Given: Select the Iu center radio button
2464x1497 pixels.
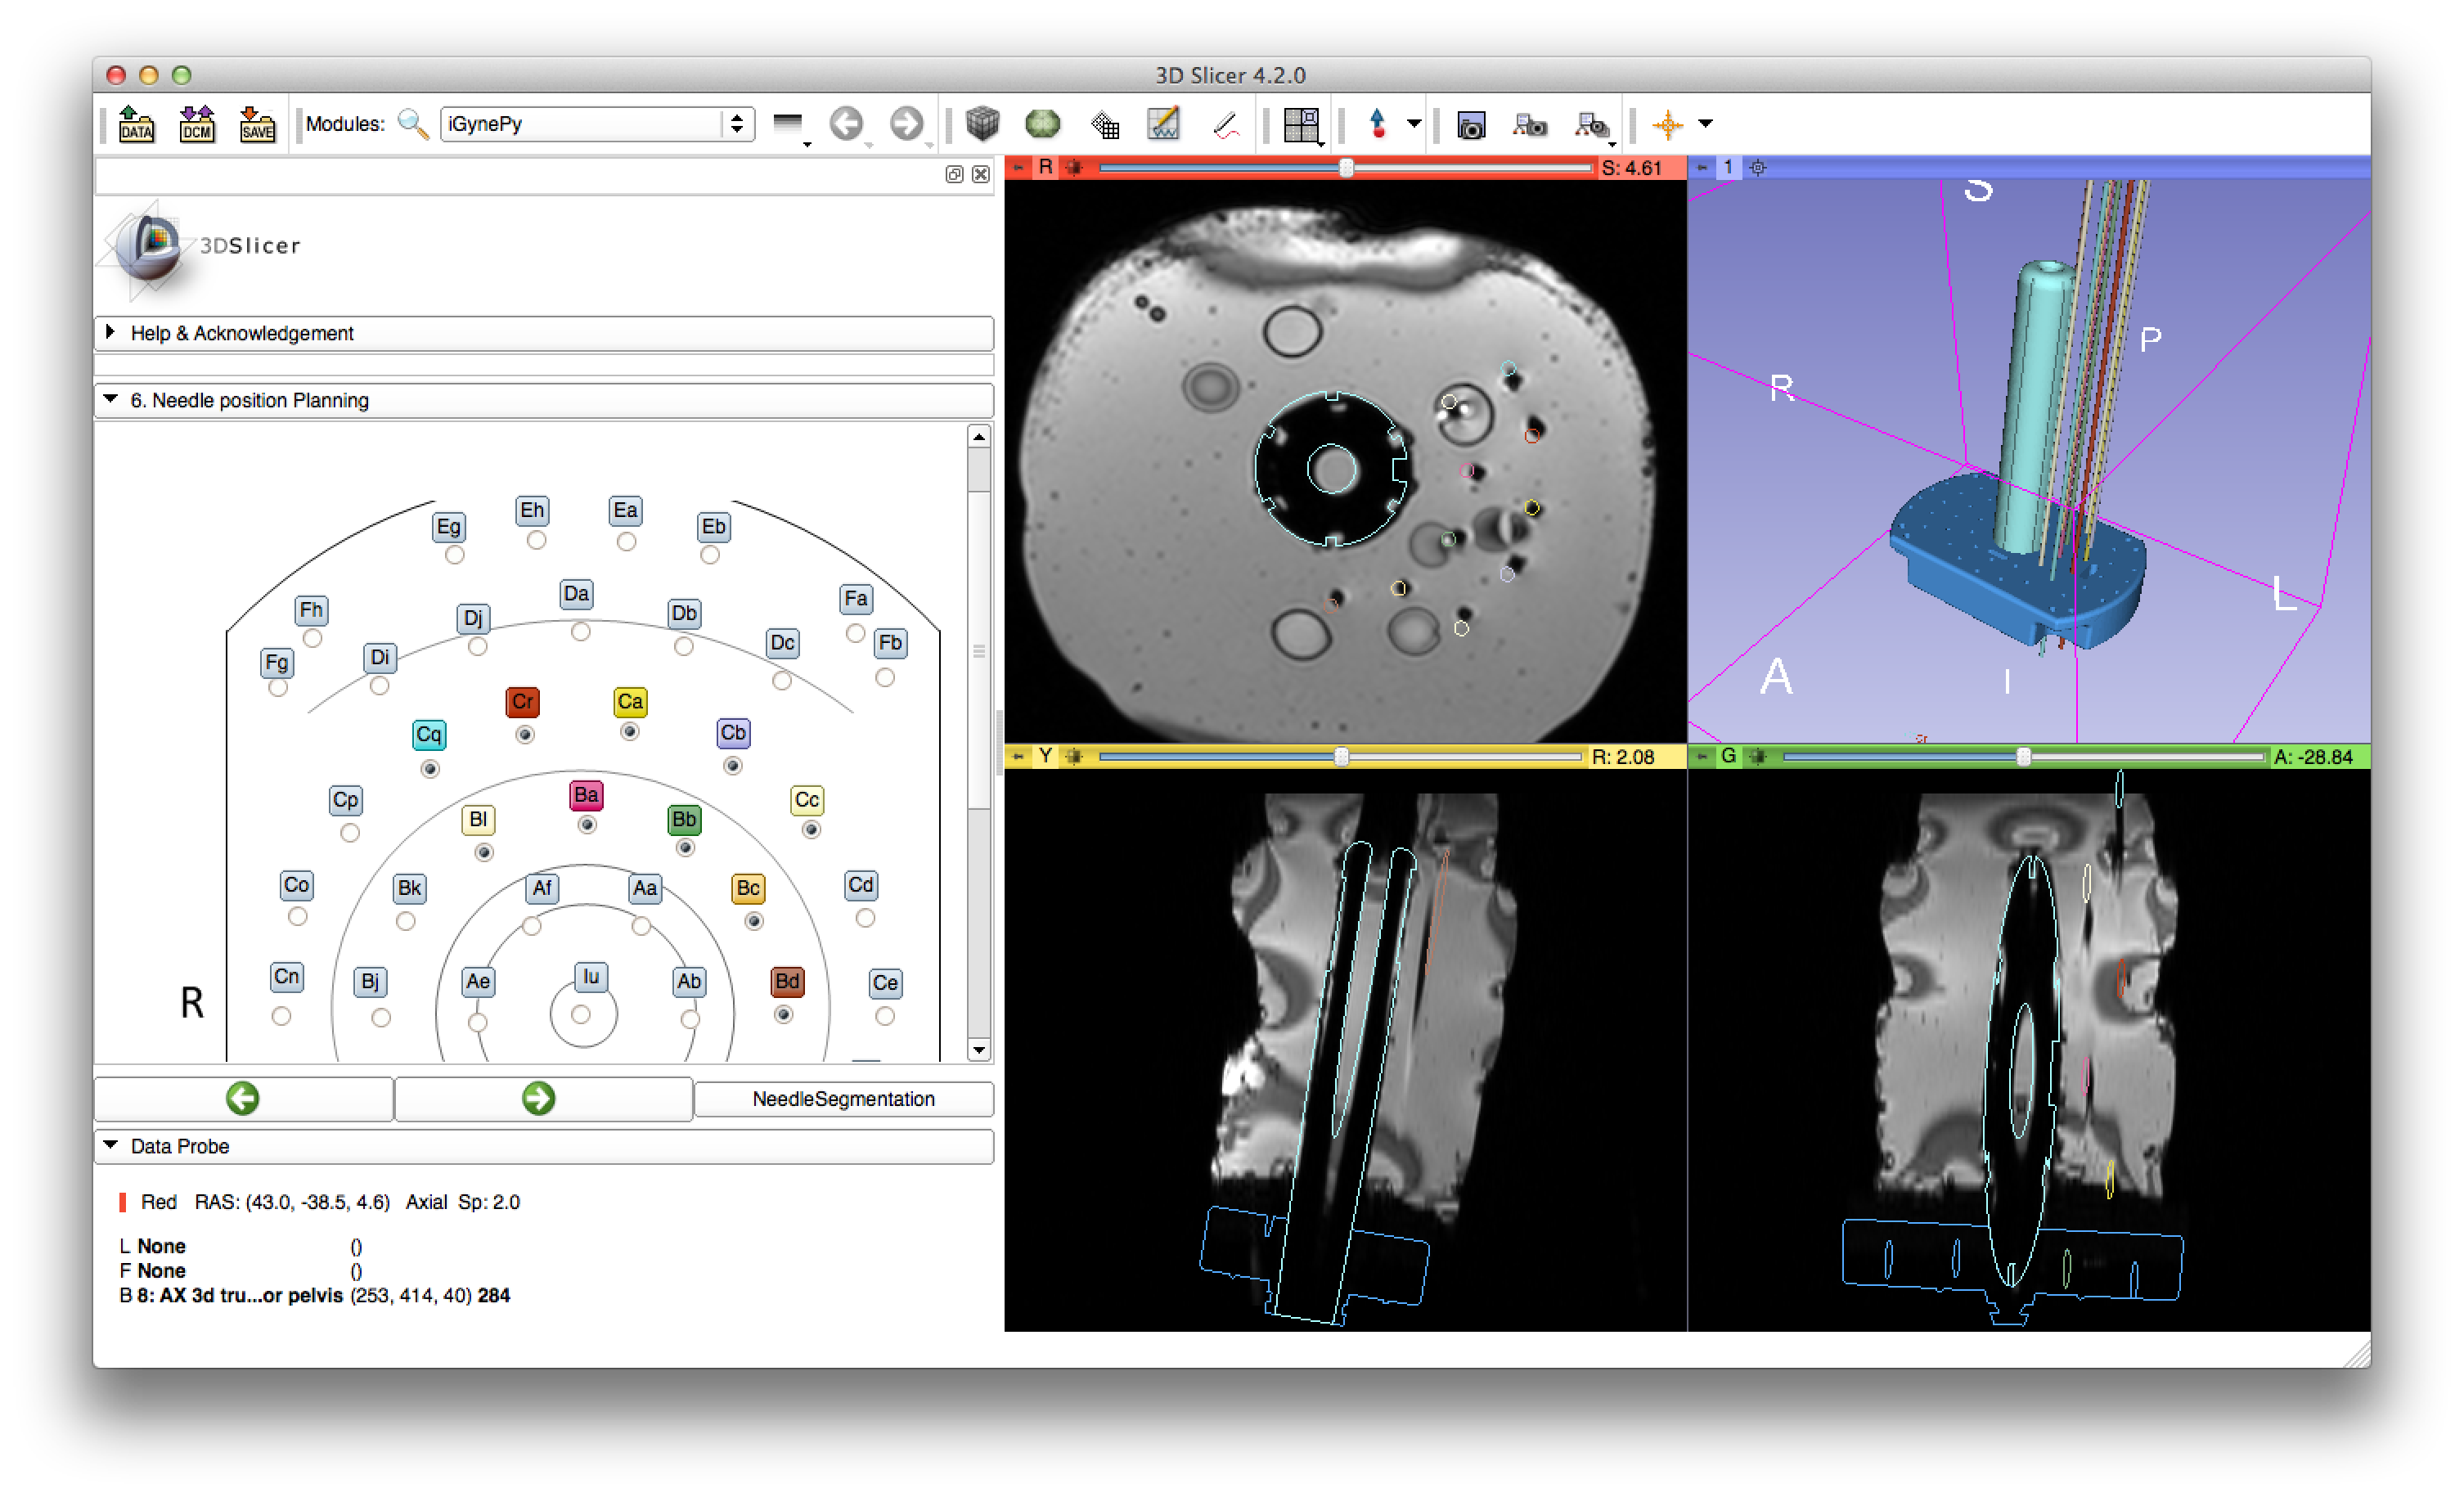Looking at the screenshot, I should pyautogui.click(x=581, y=1015).
